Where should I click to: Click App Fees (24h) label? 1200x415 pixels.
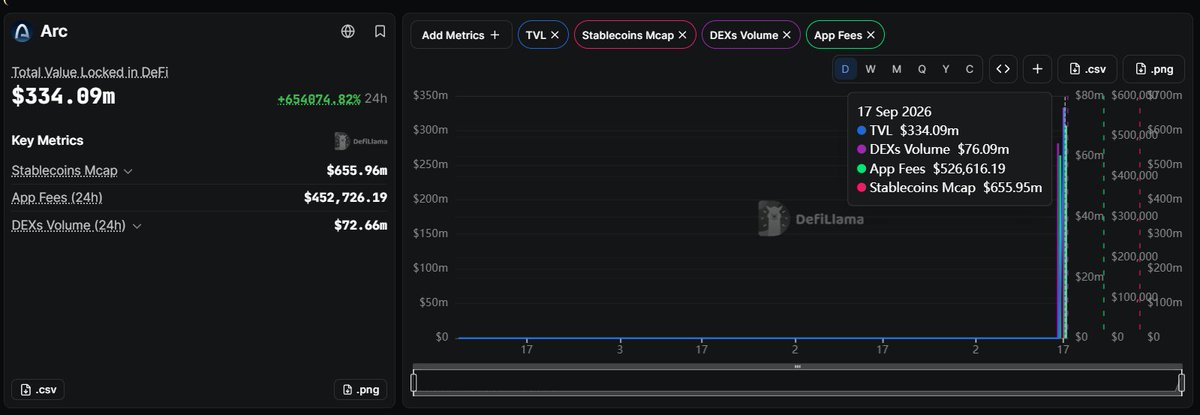tap(59, 198)
